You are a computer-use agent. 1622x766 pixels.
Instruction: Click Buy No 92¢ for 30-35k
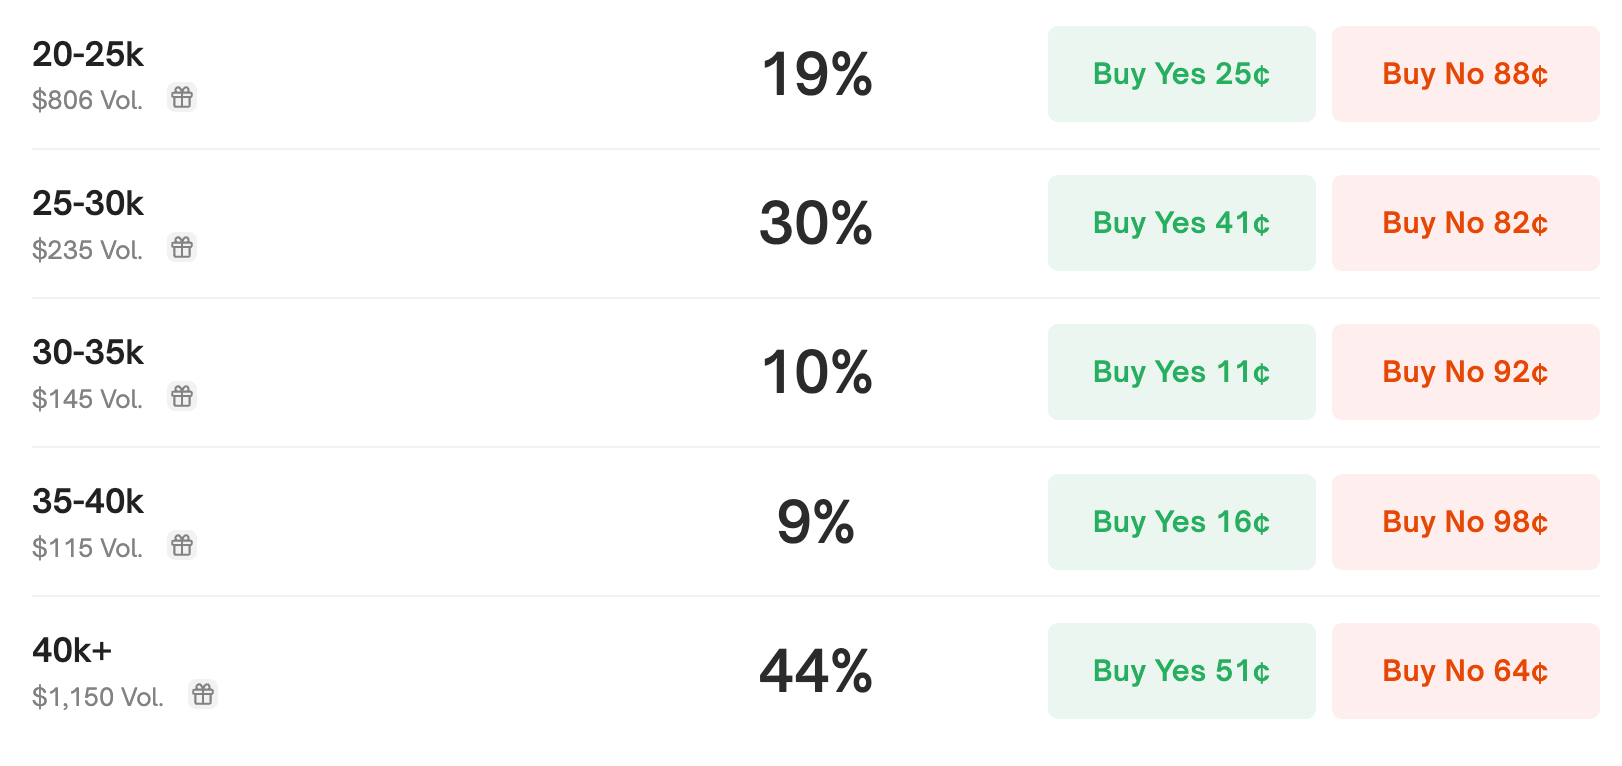(1465, 372)
